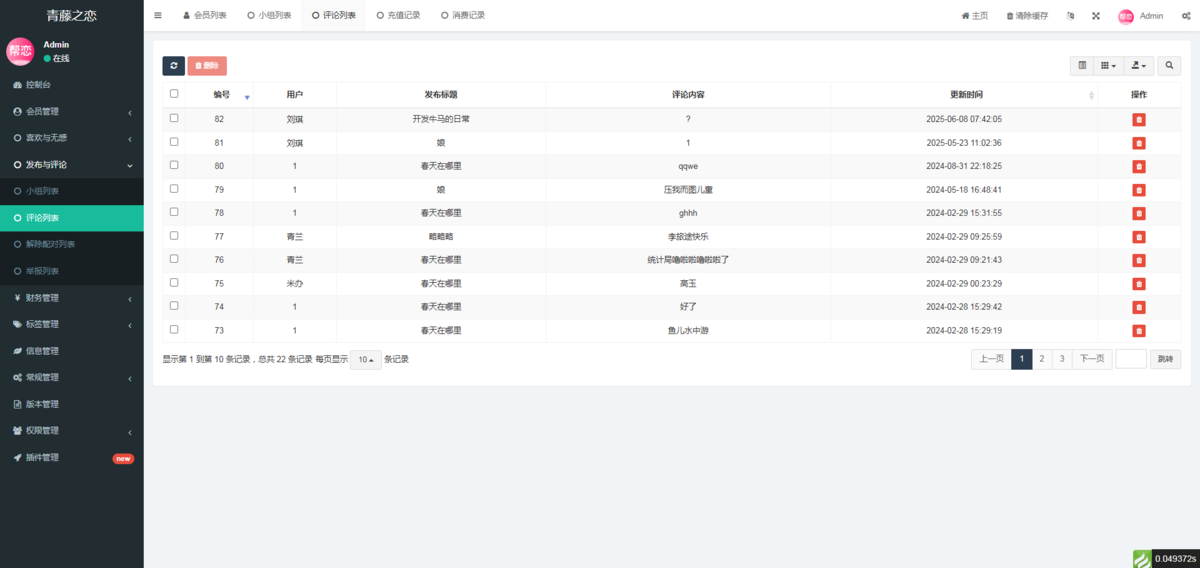
Task: Delete comment row number 74
Action: tap(1139, 307)
